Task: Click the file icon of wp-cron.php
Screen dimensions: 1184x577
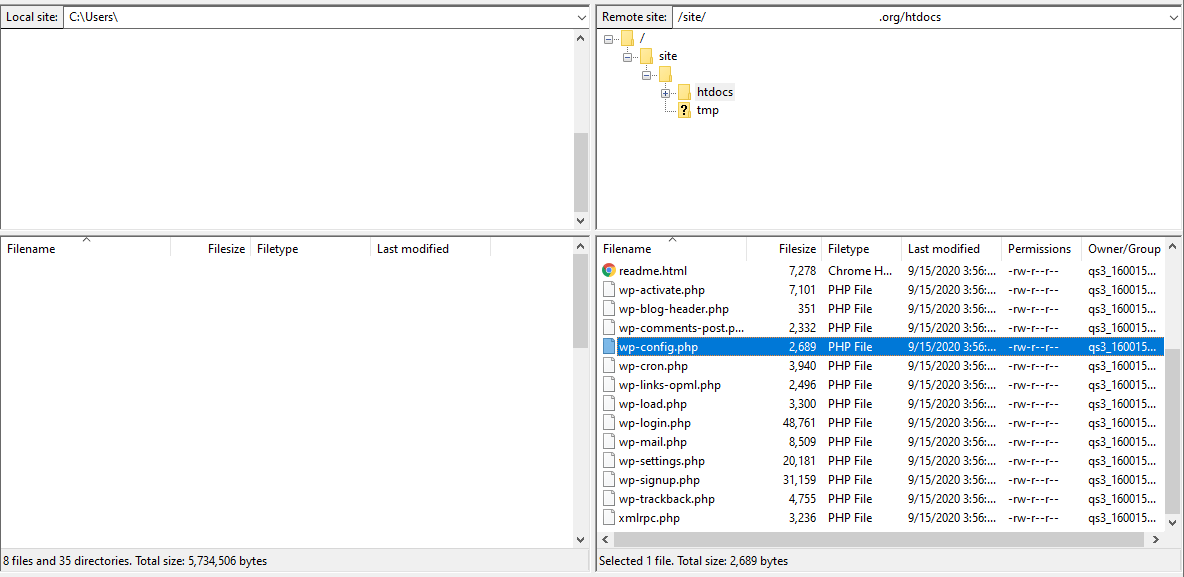Action: coord(610,365)
